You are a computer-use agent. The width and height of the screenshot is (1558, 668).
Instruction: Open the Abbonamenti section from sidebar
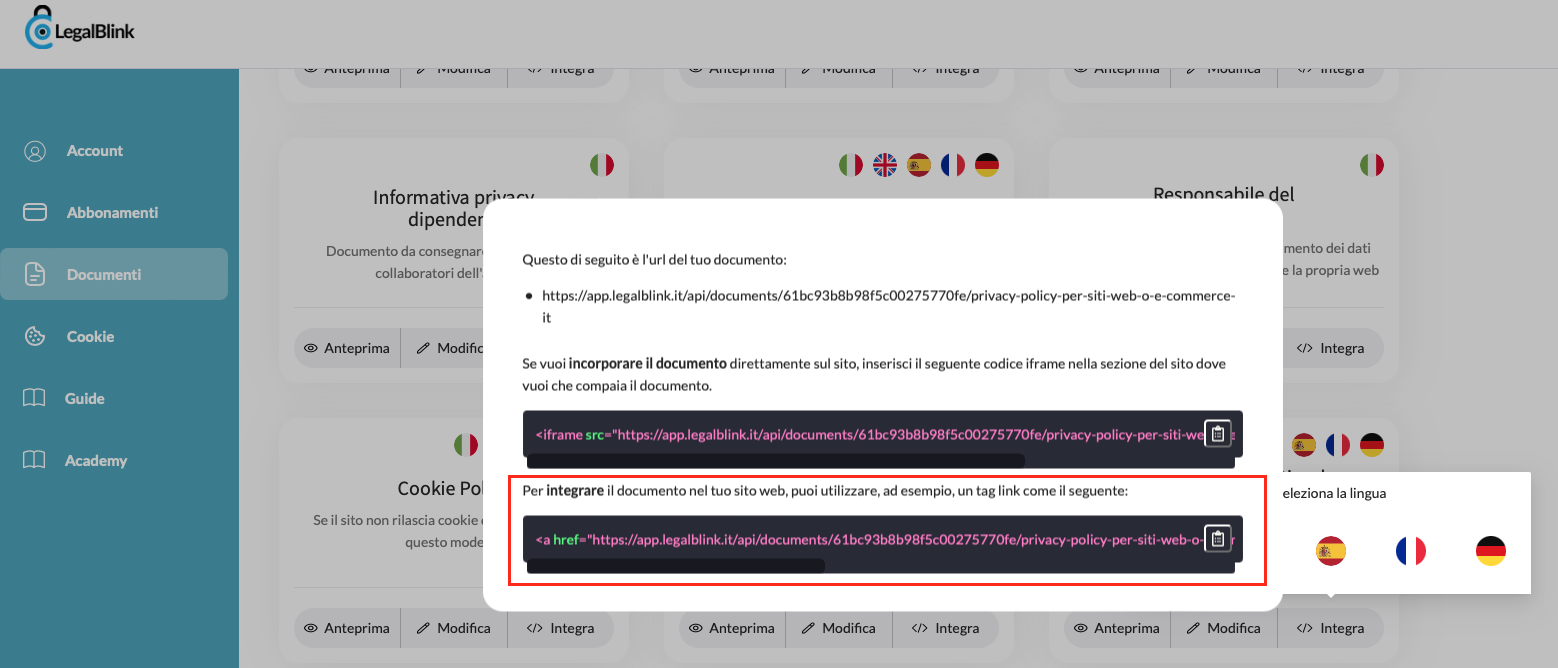pos(112,212)
